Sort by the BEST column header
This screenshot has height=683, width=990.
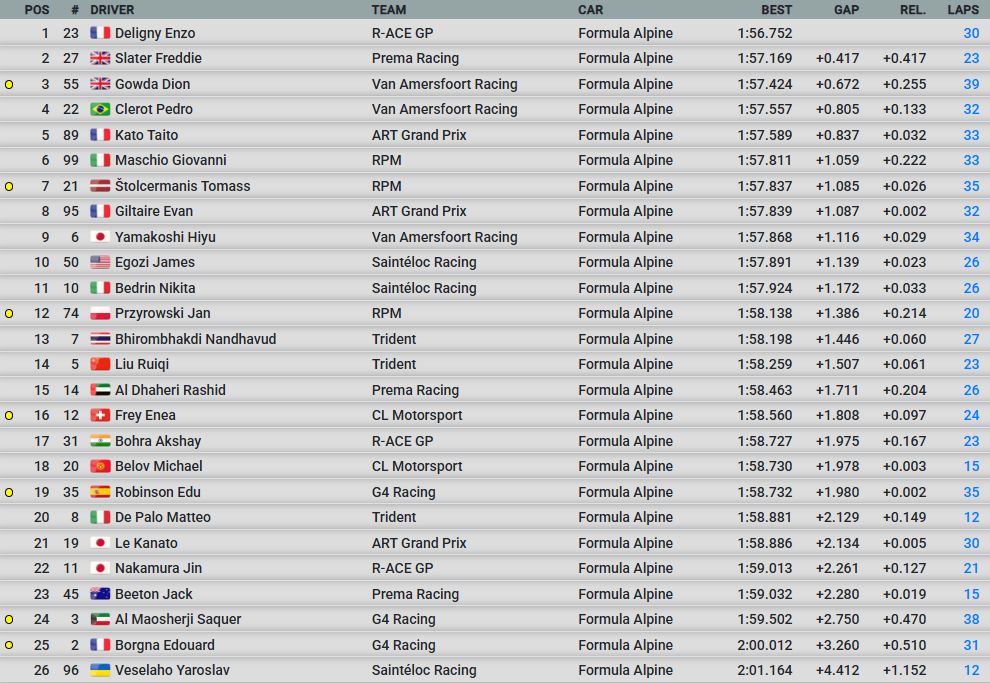775,9
